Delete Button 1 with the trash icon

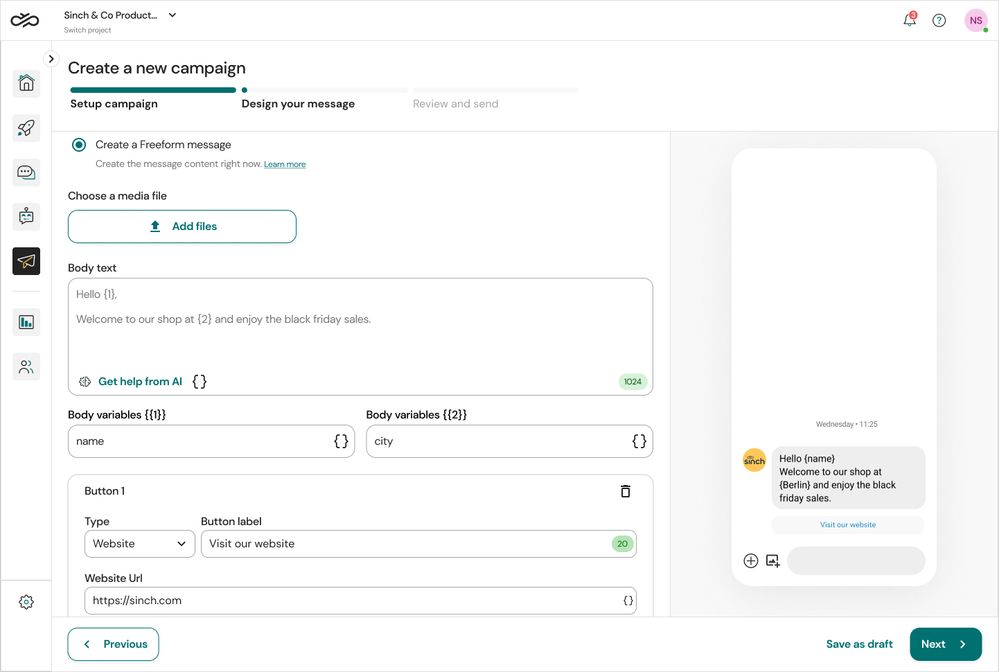click(625, 491)
